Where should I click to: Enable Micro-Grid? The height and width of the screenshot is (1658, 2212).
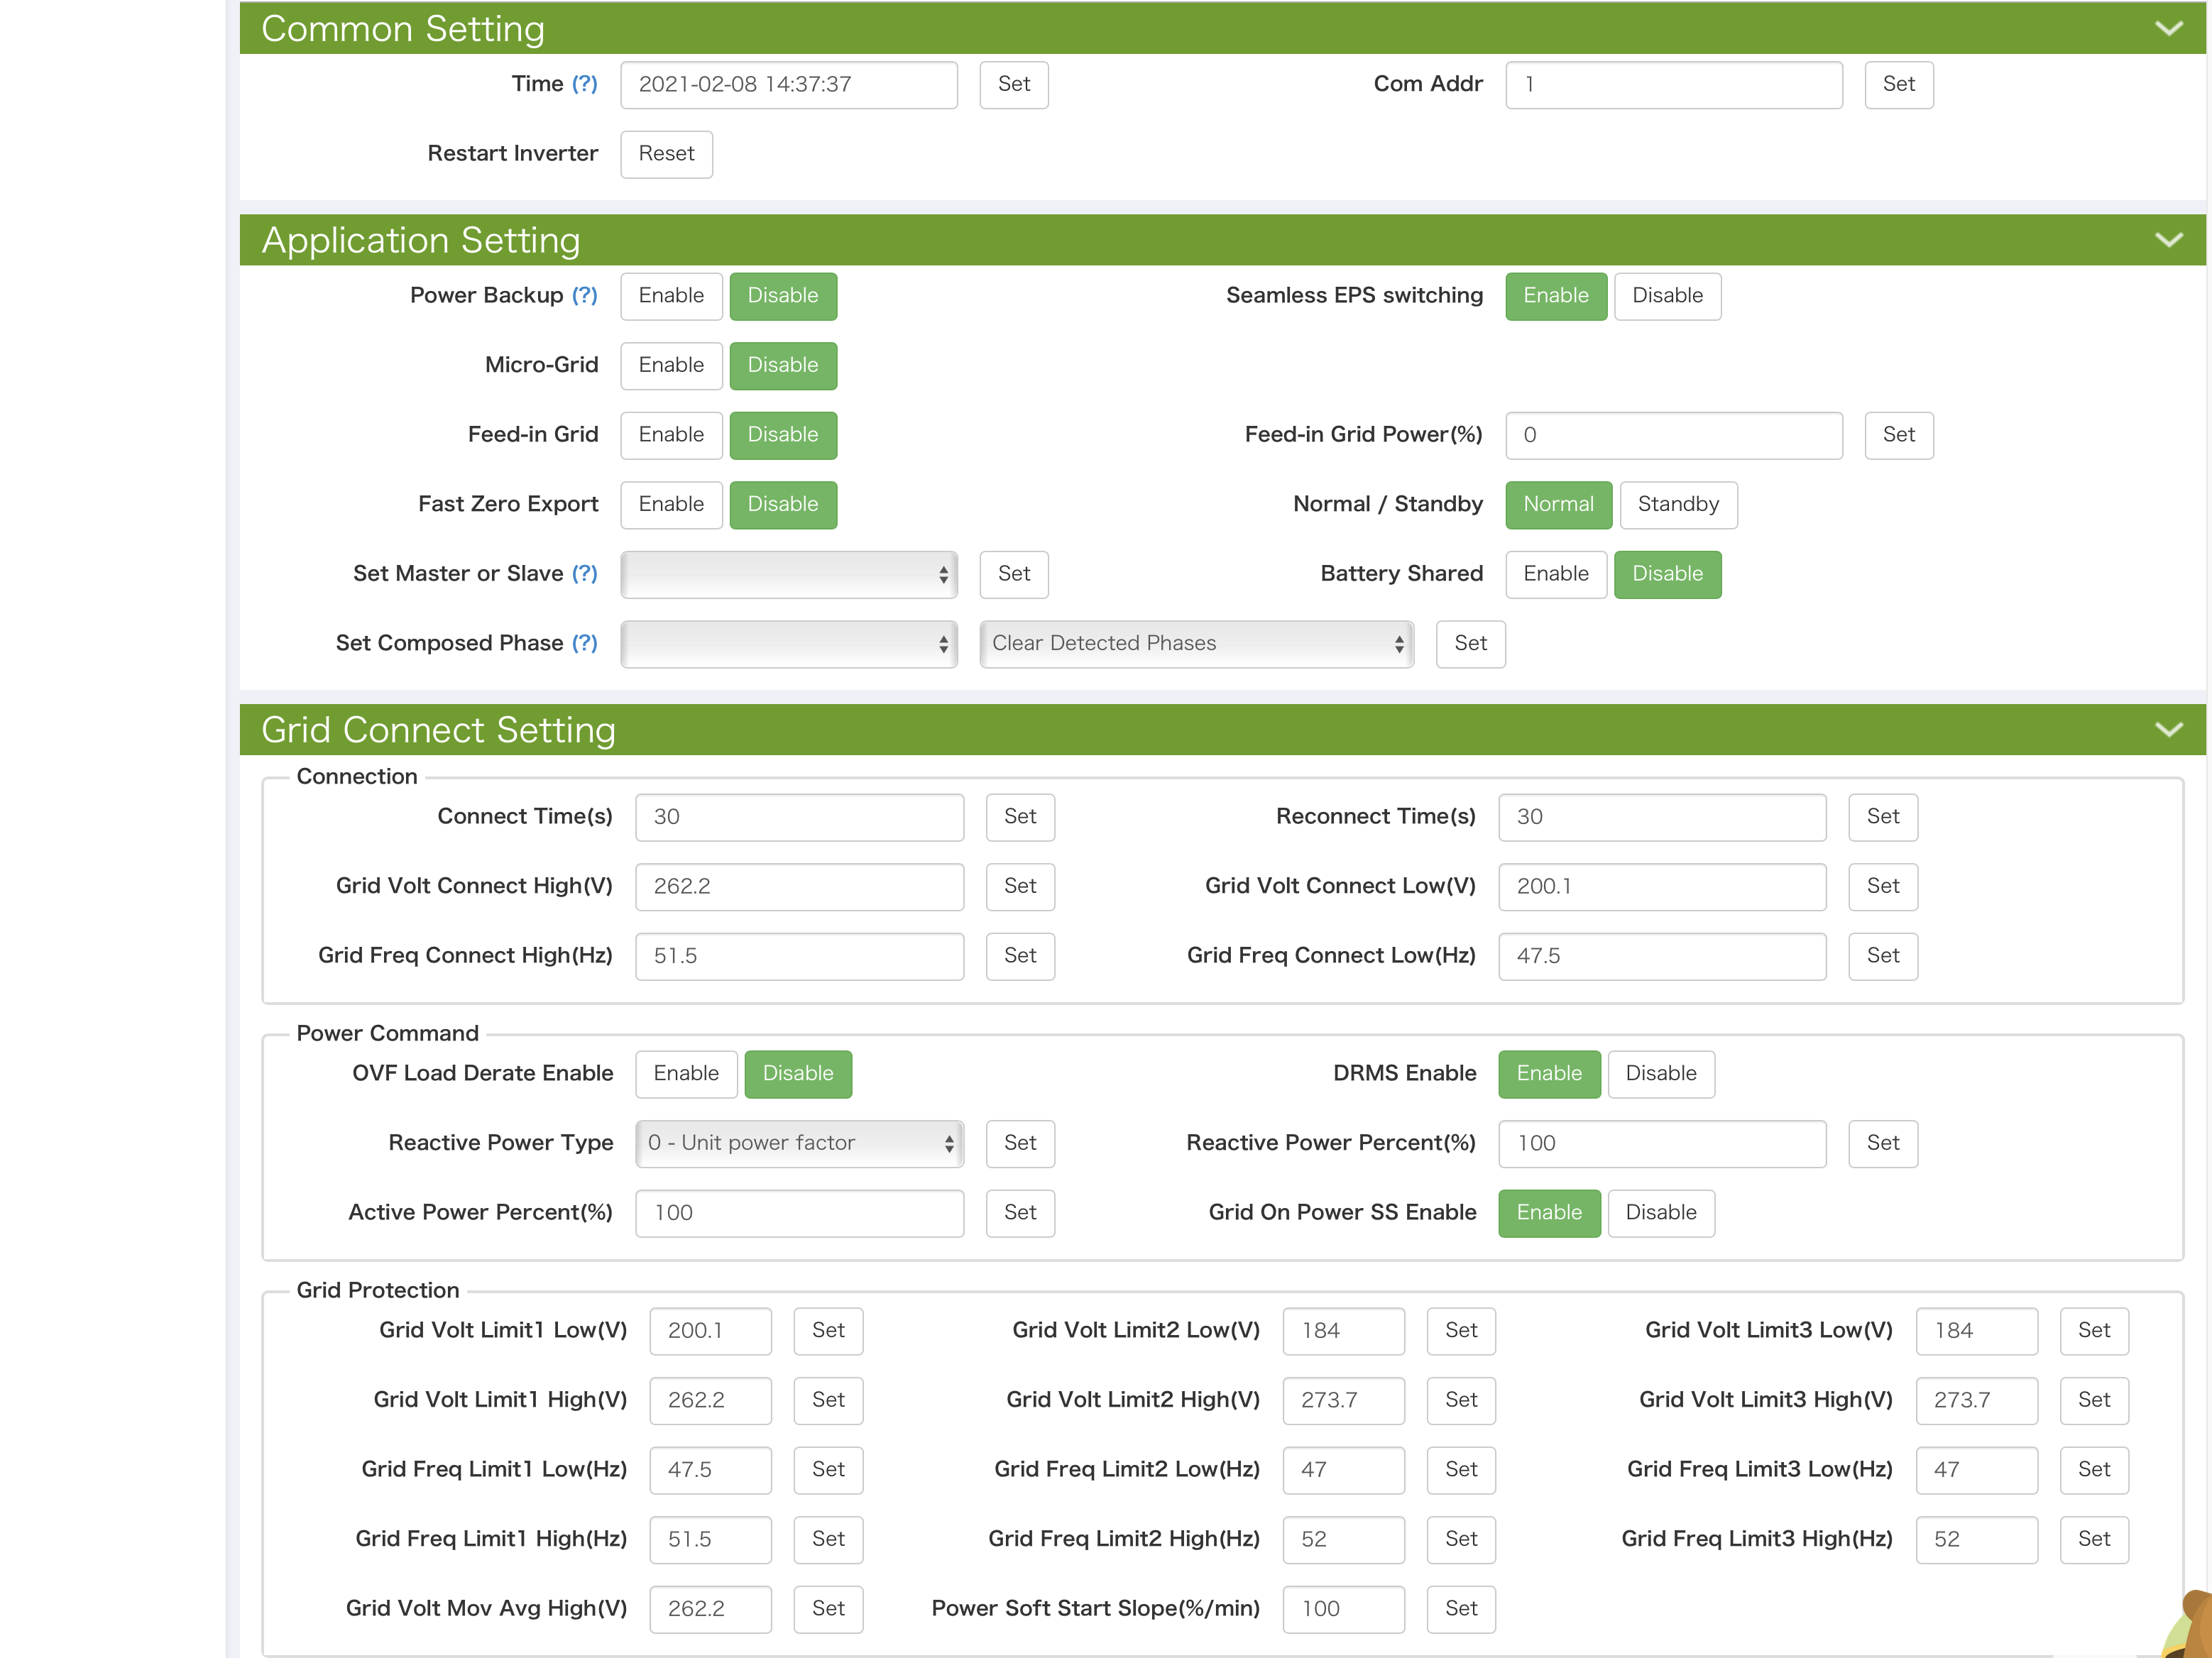pos(671,366)
